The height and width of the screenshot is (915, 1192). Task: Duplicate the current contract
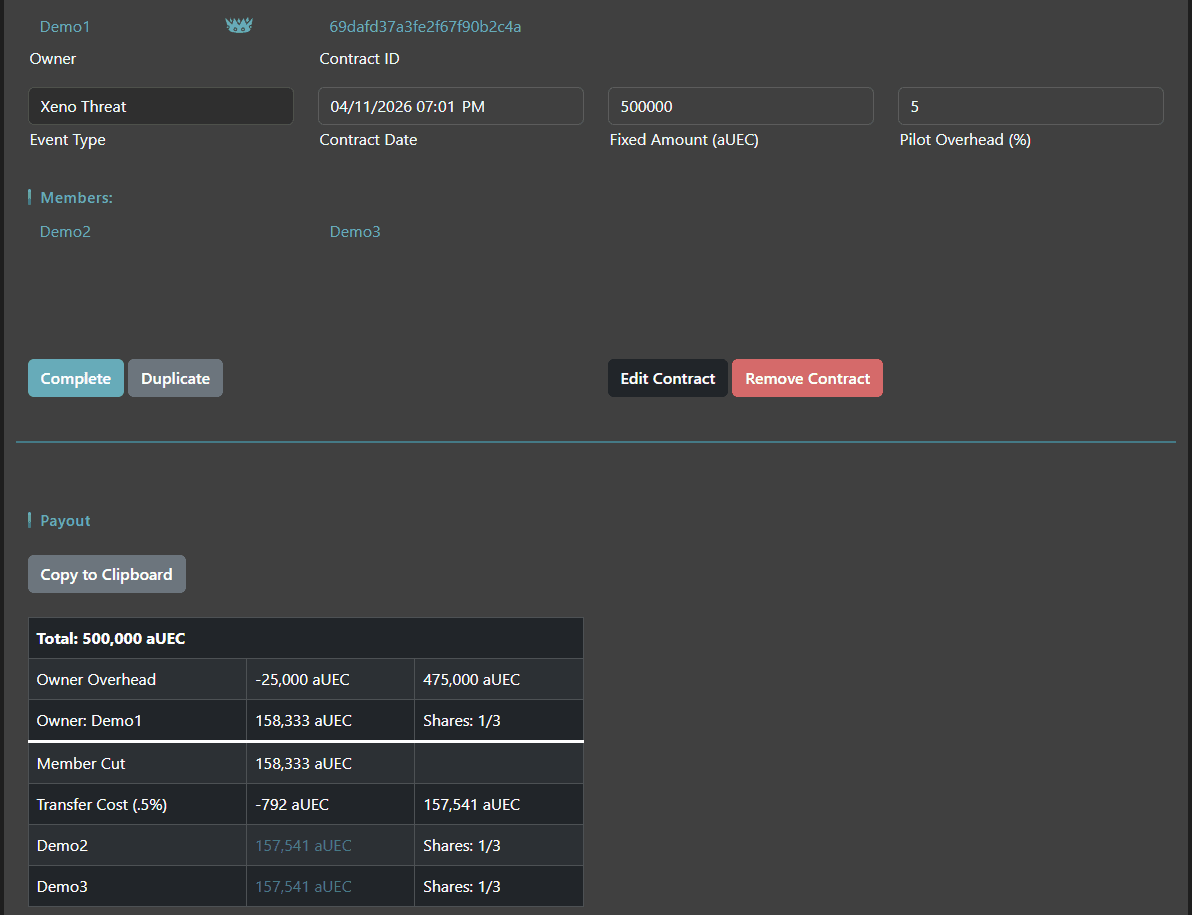(x=175, y=378)
